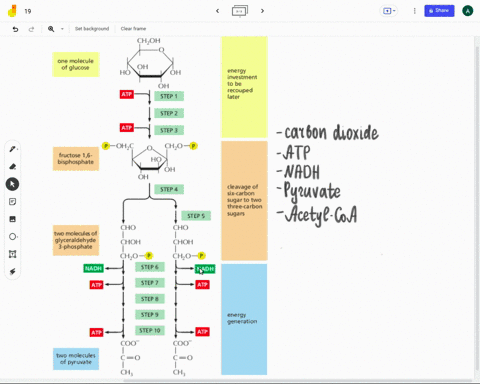Select handwritten 'ATP' text
480x384 pixels.
[x=297, y=153]
